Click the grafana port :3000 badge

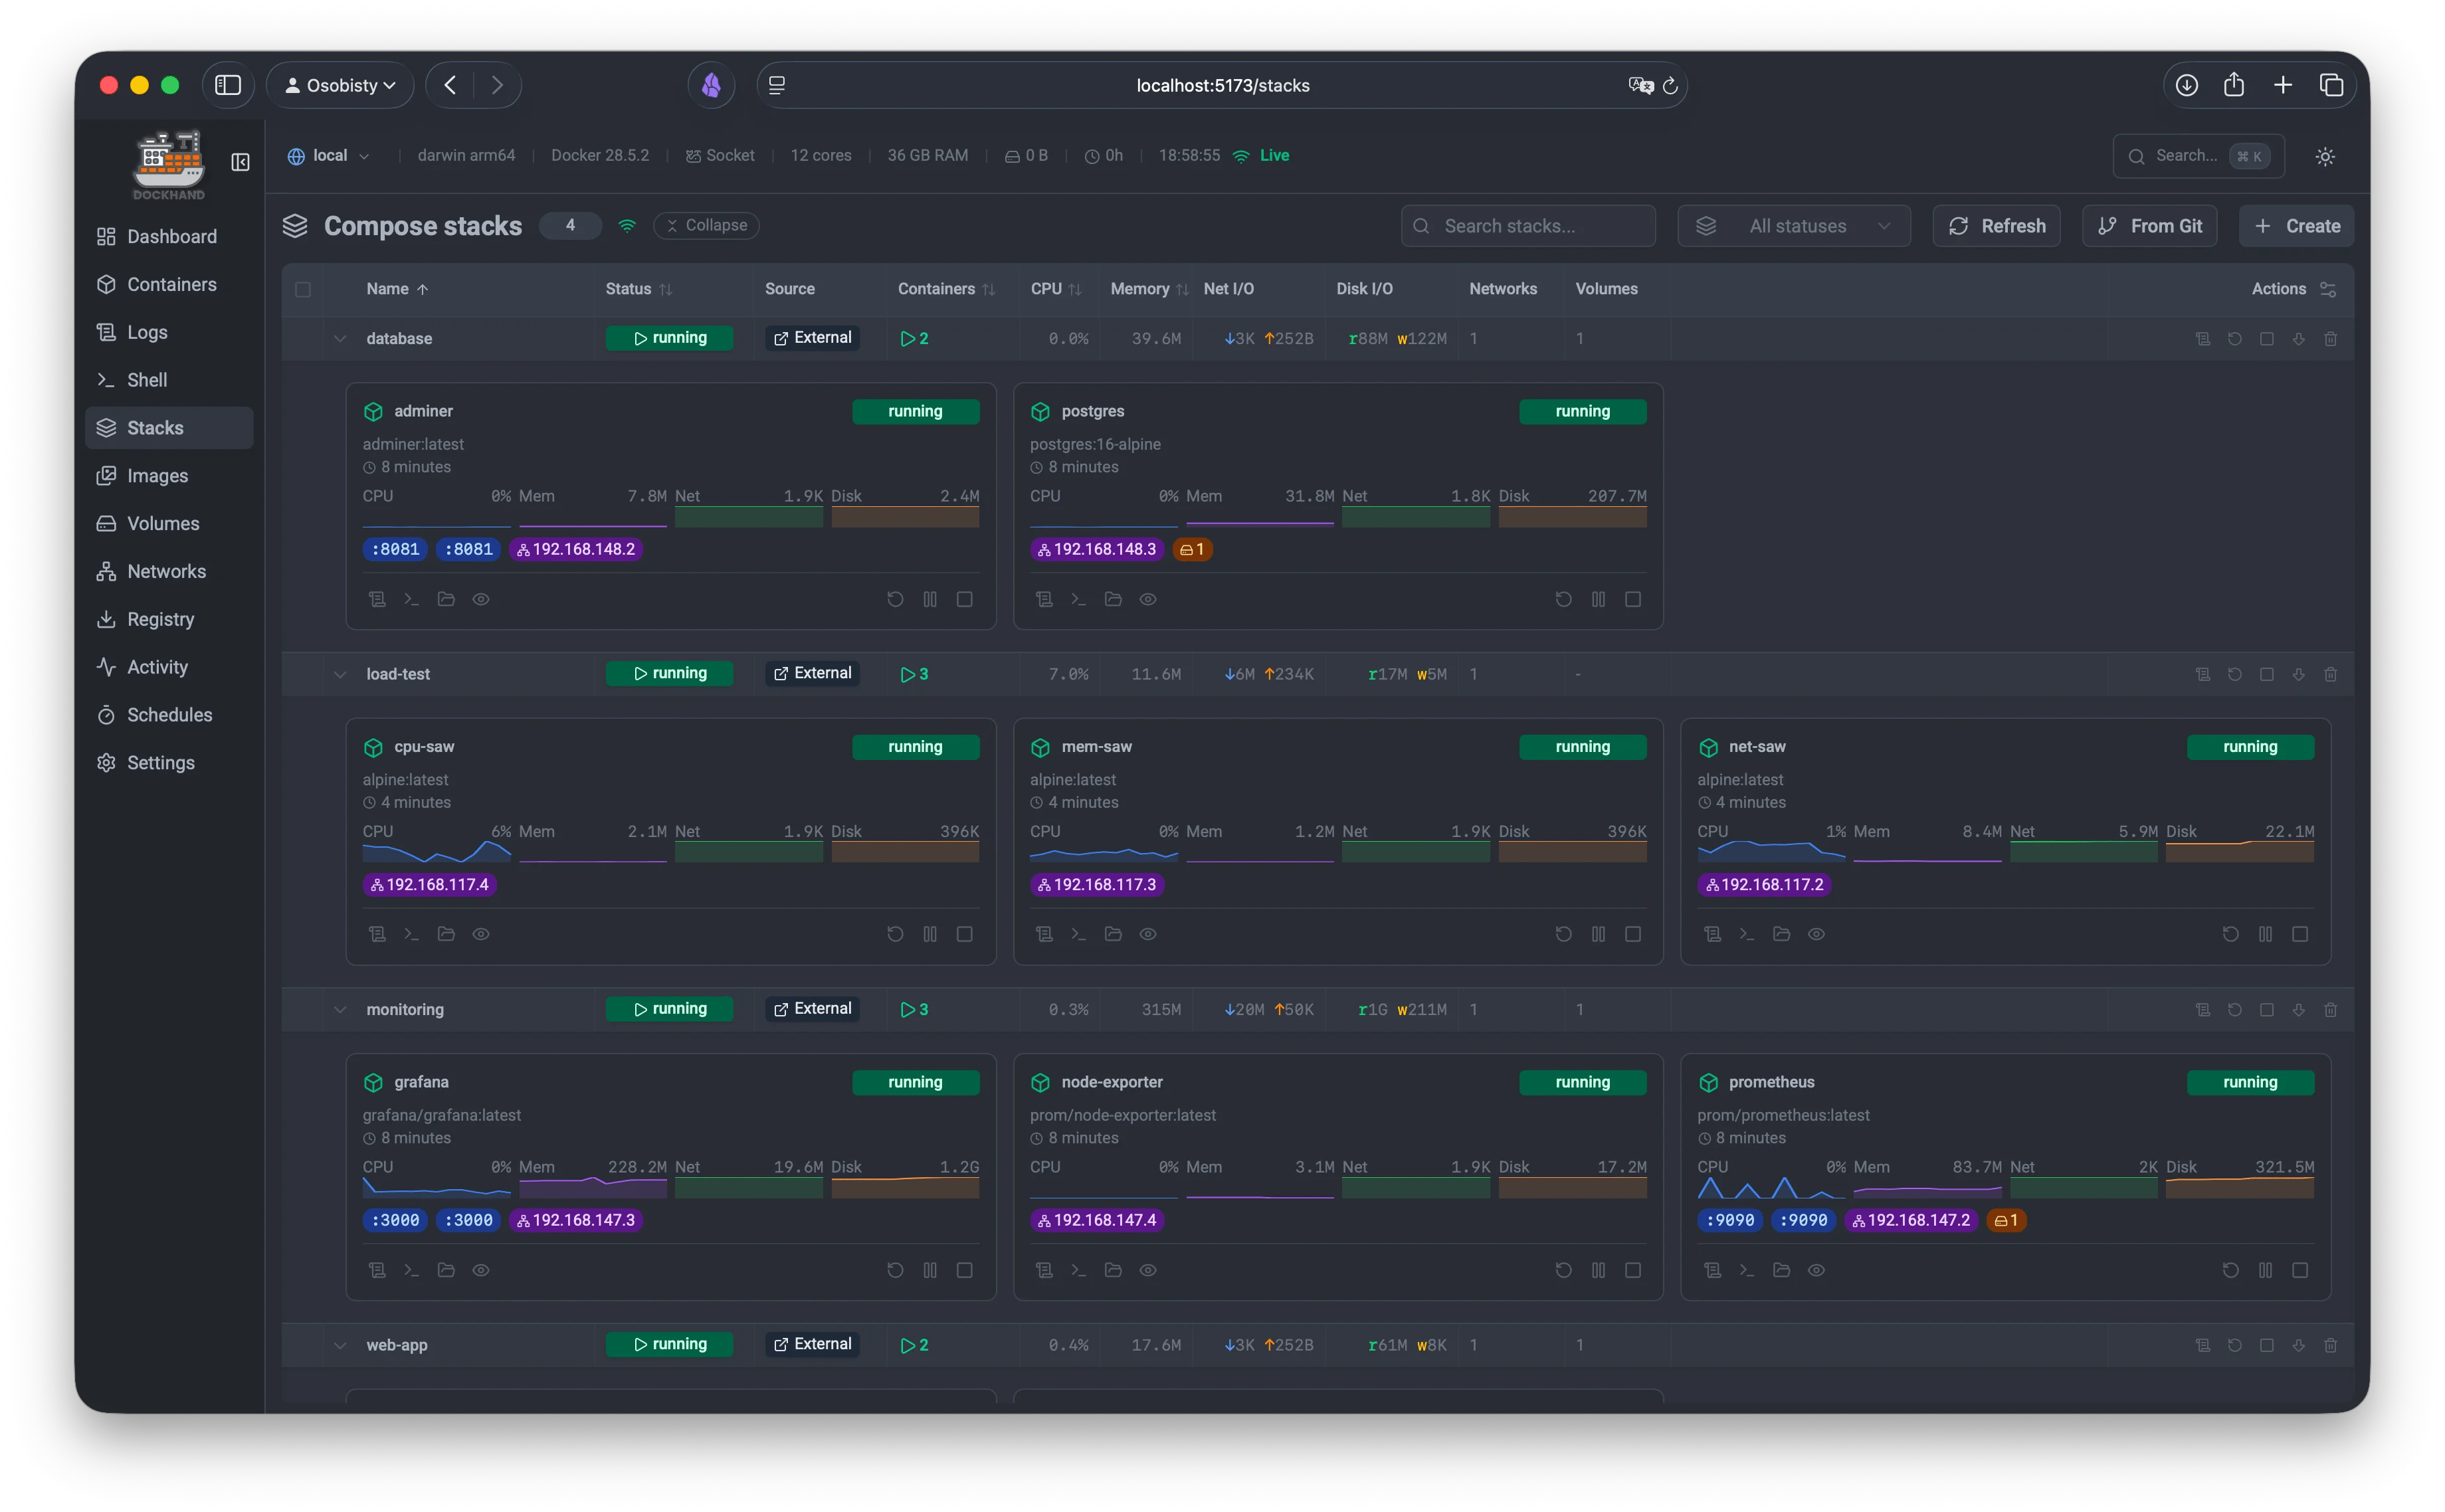[396, 1220]
